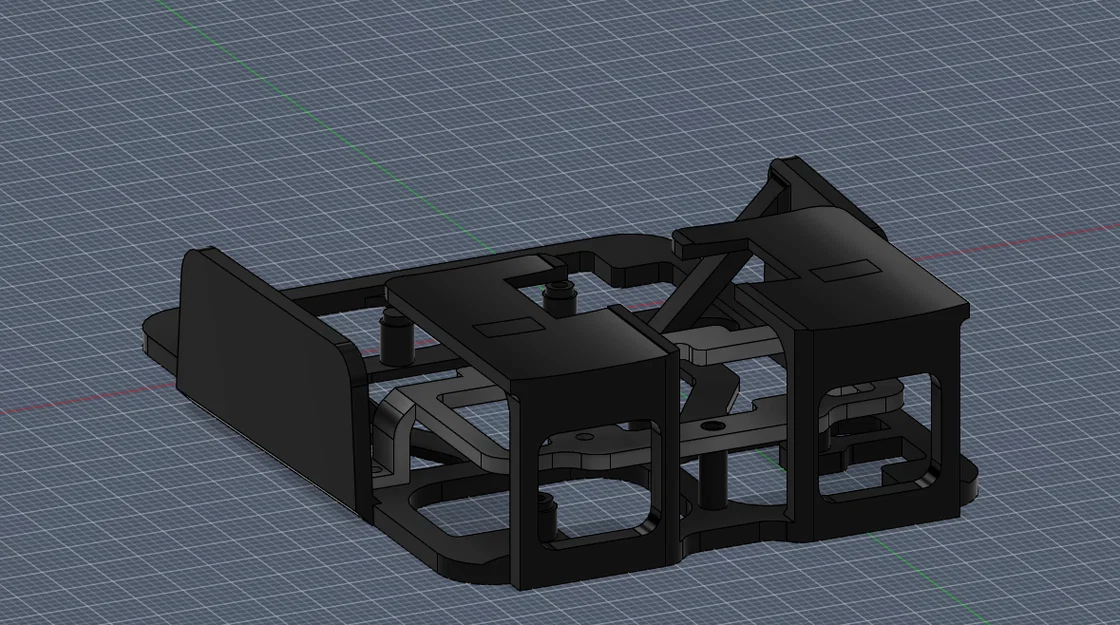Select the small rectangular recess atop right bracket
Image resolution: width=1120 pixels, height=625 pixels.
[x=844, y=271]
